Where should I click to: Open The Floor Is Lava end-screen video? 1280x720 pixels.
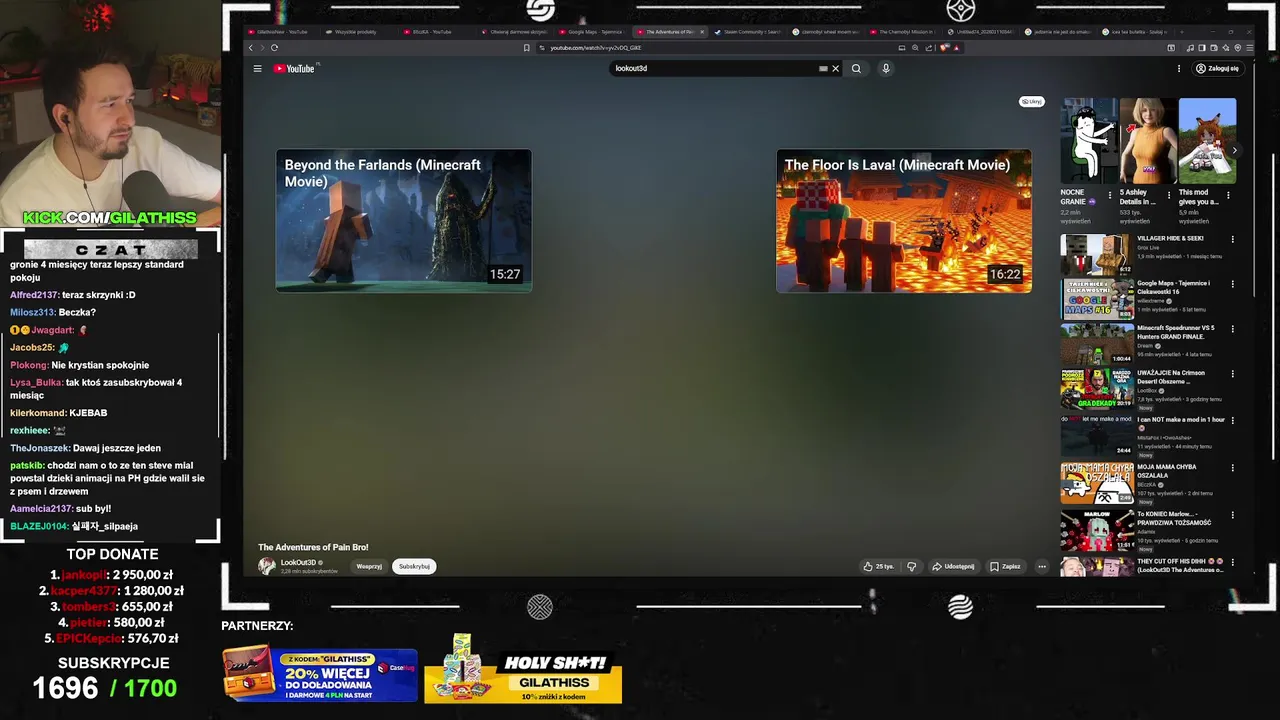[904, 221]
